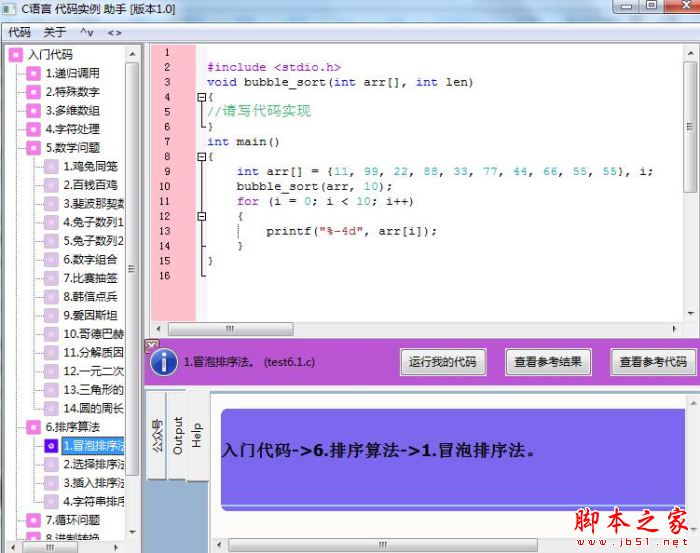Select the 4.字符串排序 tree item

(x=93, y=502)
